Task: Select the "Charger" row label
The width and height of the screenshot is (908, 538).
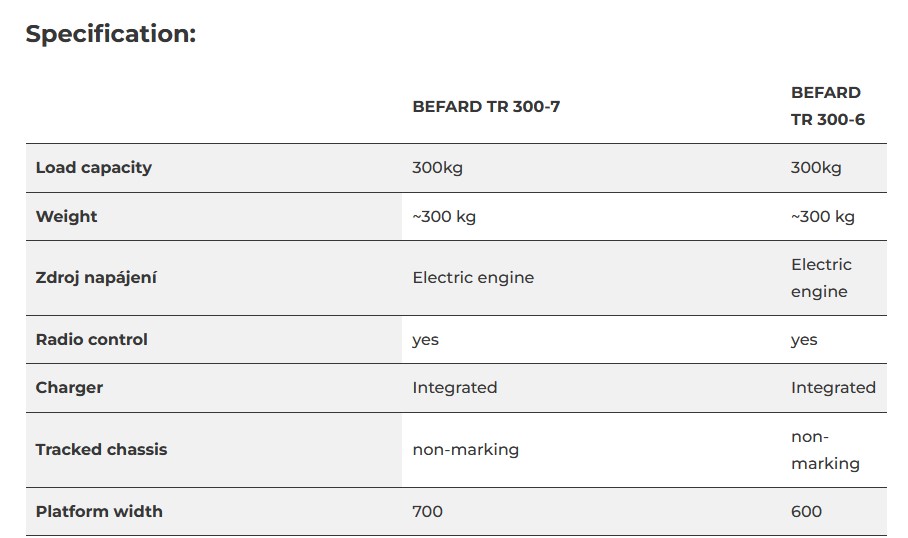Action: click(x=69, y=387)
